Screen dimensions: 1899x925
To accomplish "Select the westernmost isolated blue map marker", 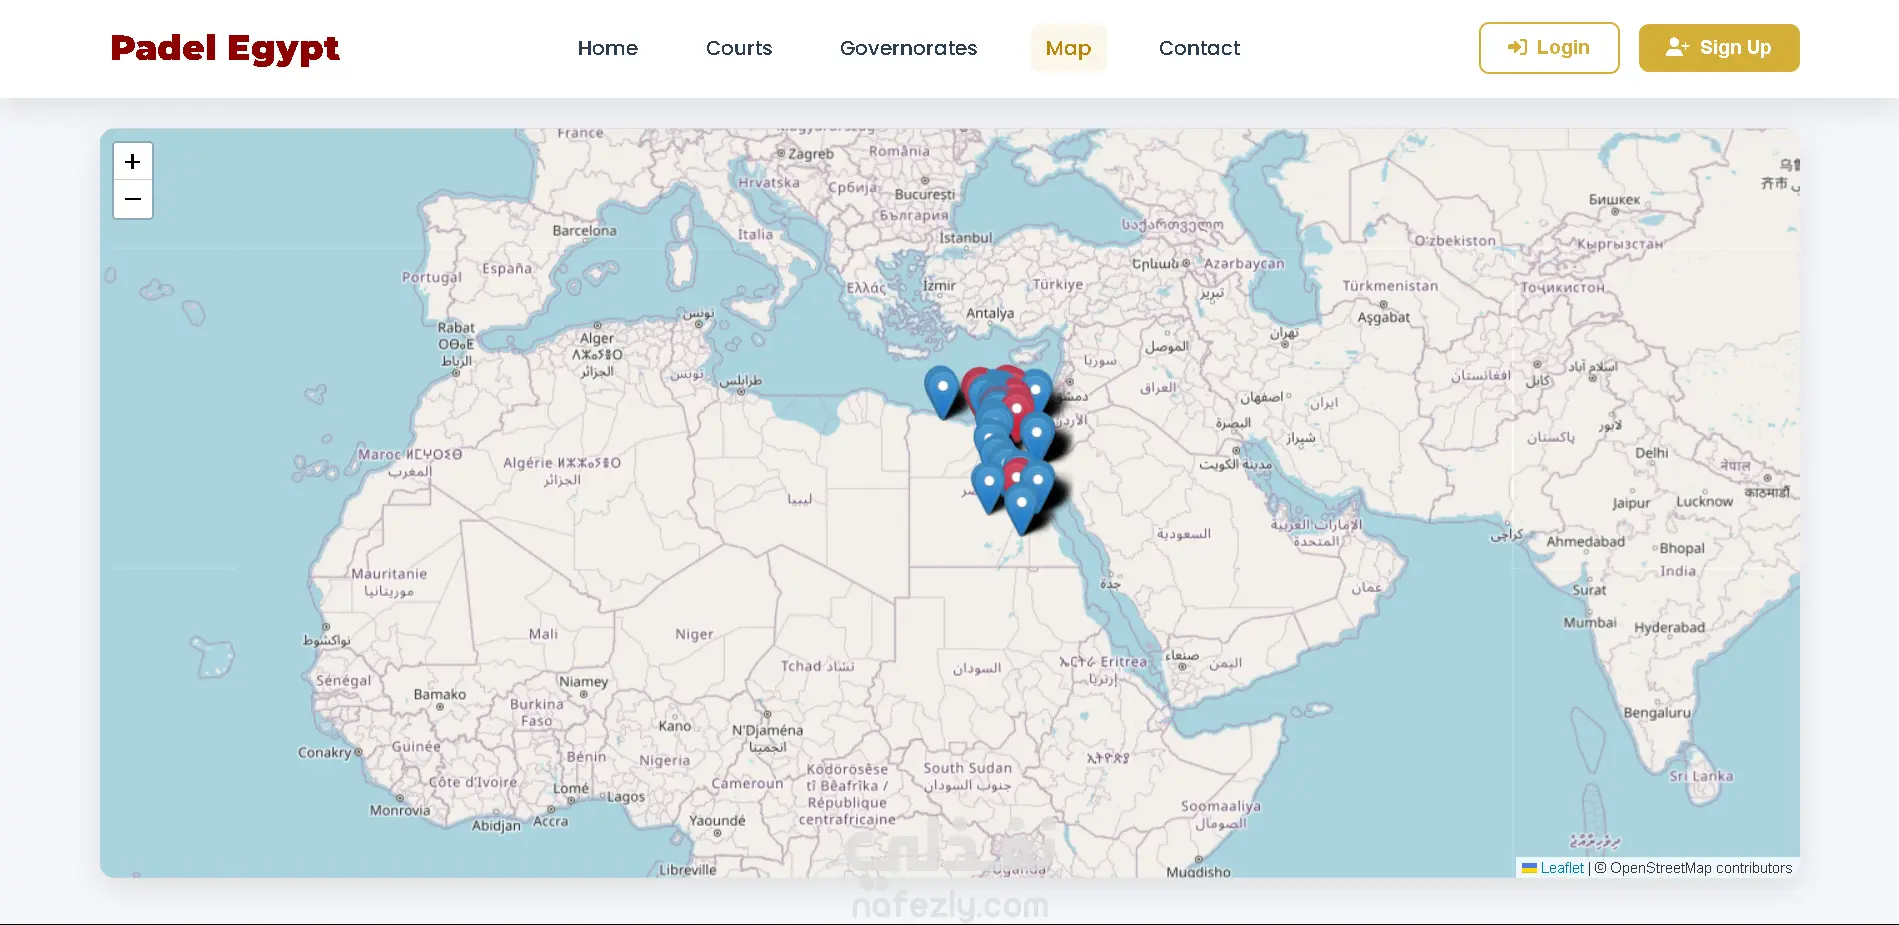I will tap(942, 392).
